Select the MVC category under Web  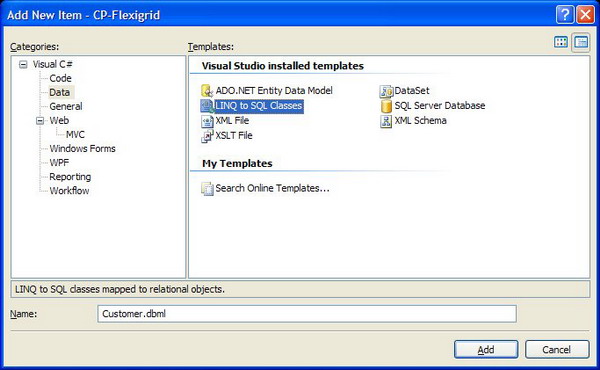[x=75, y=135]
